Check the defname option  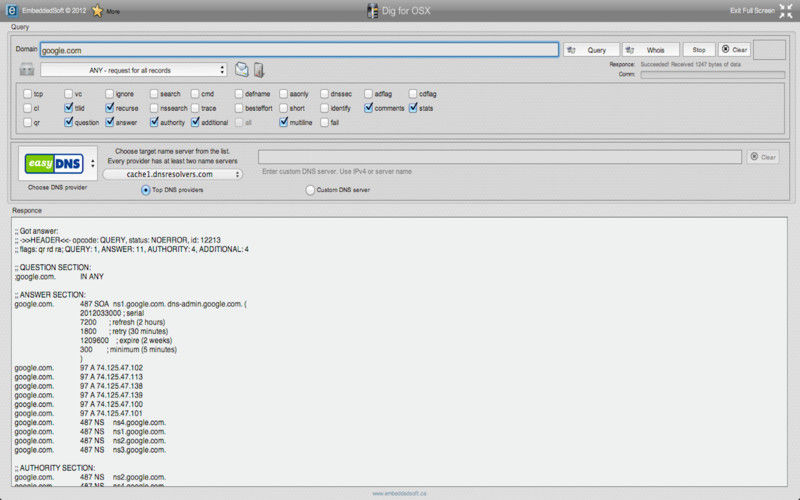(239, 94)
